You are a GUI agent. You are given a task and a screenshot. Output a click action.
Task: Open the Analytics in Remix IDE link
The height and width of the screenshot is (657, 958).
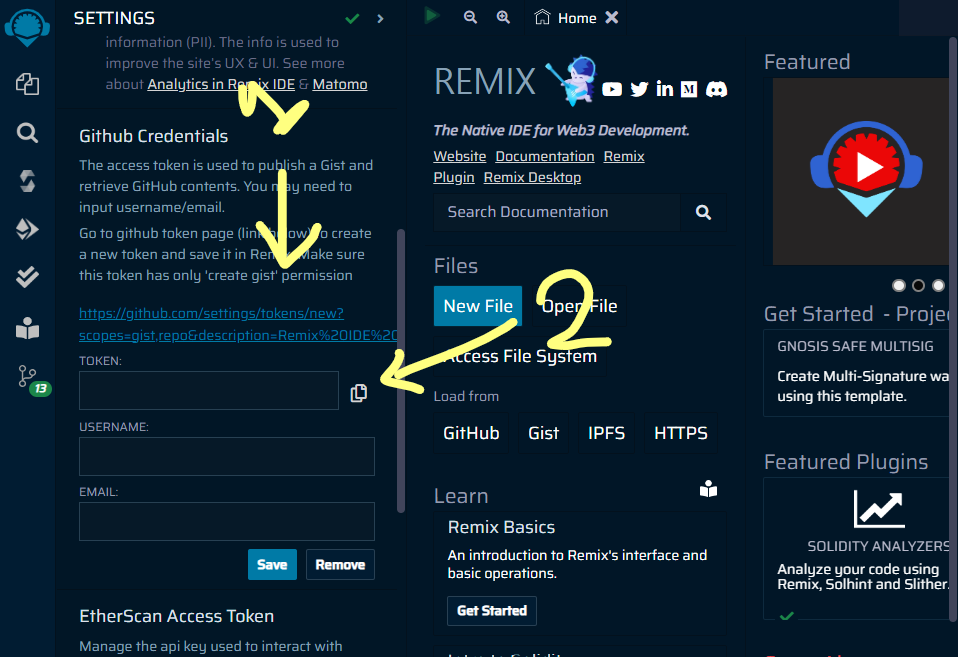click(221, 84)
